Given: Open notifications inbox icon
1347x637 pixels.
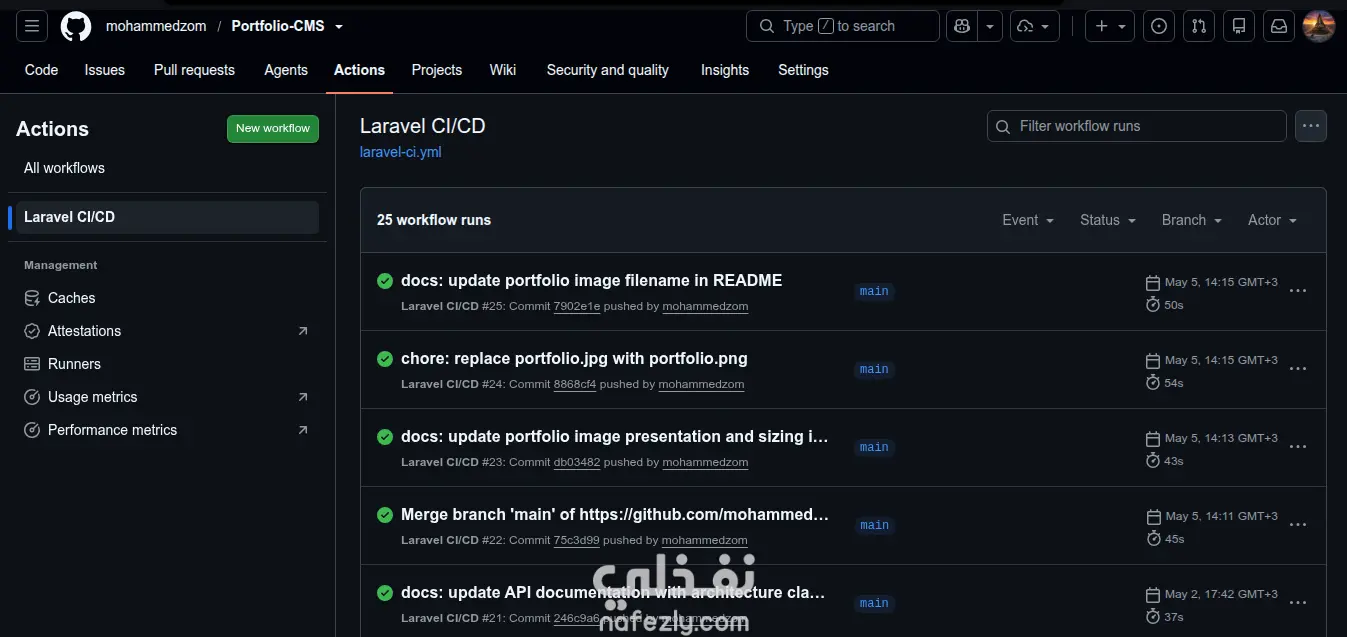Looking at the screenshot, I should coord(1279,26).
